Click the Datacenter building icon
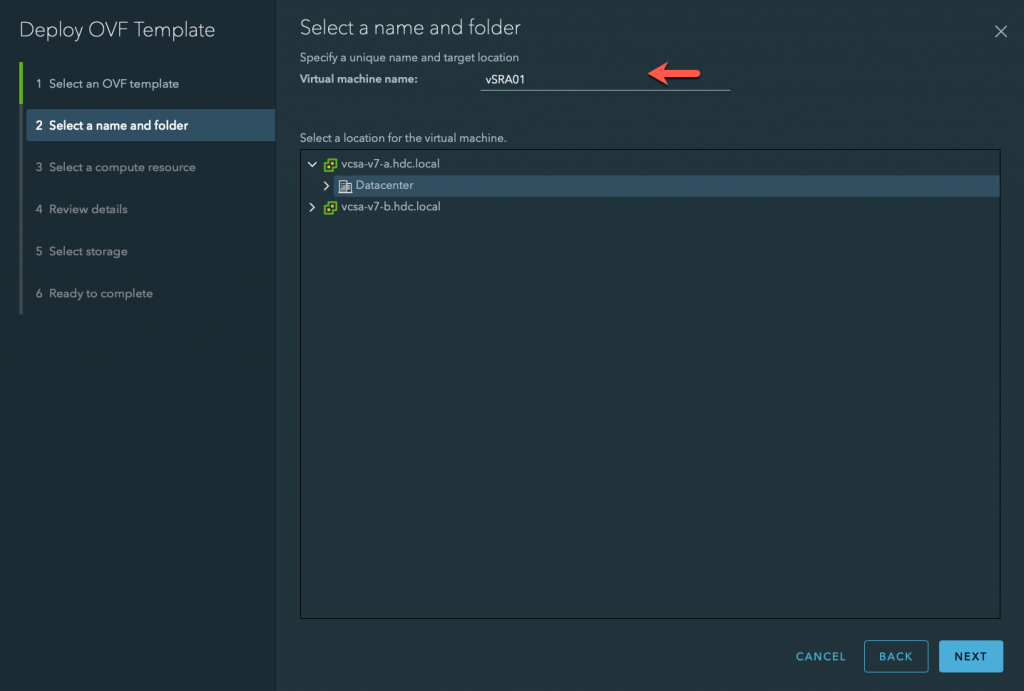 point(345,186)
